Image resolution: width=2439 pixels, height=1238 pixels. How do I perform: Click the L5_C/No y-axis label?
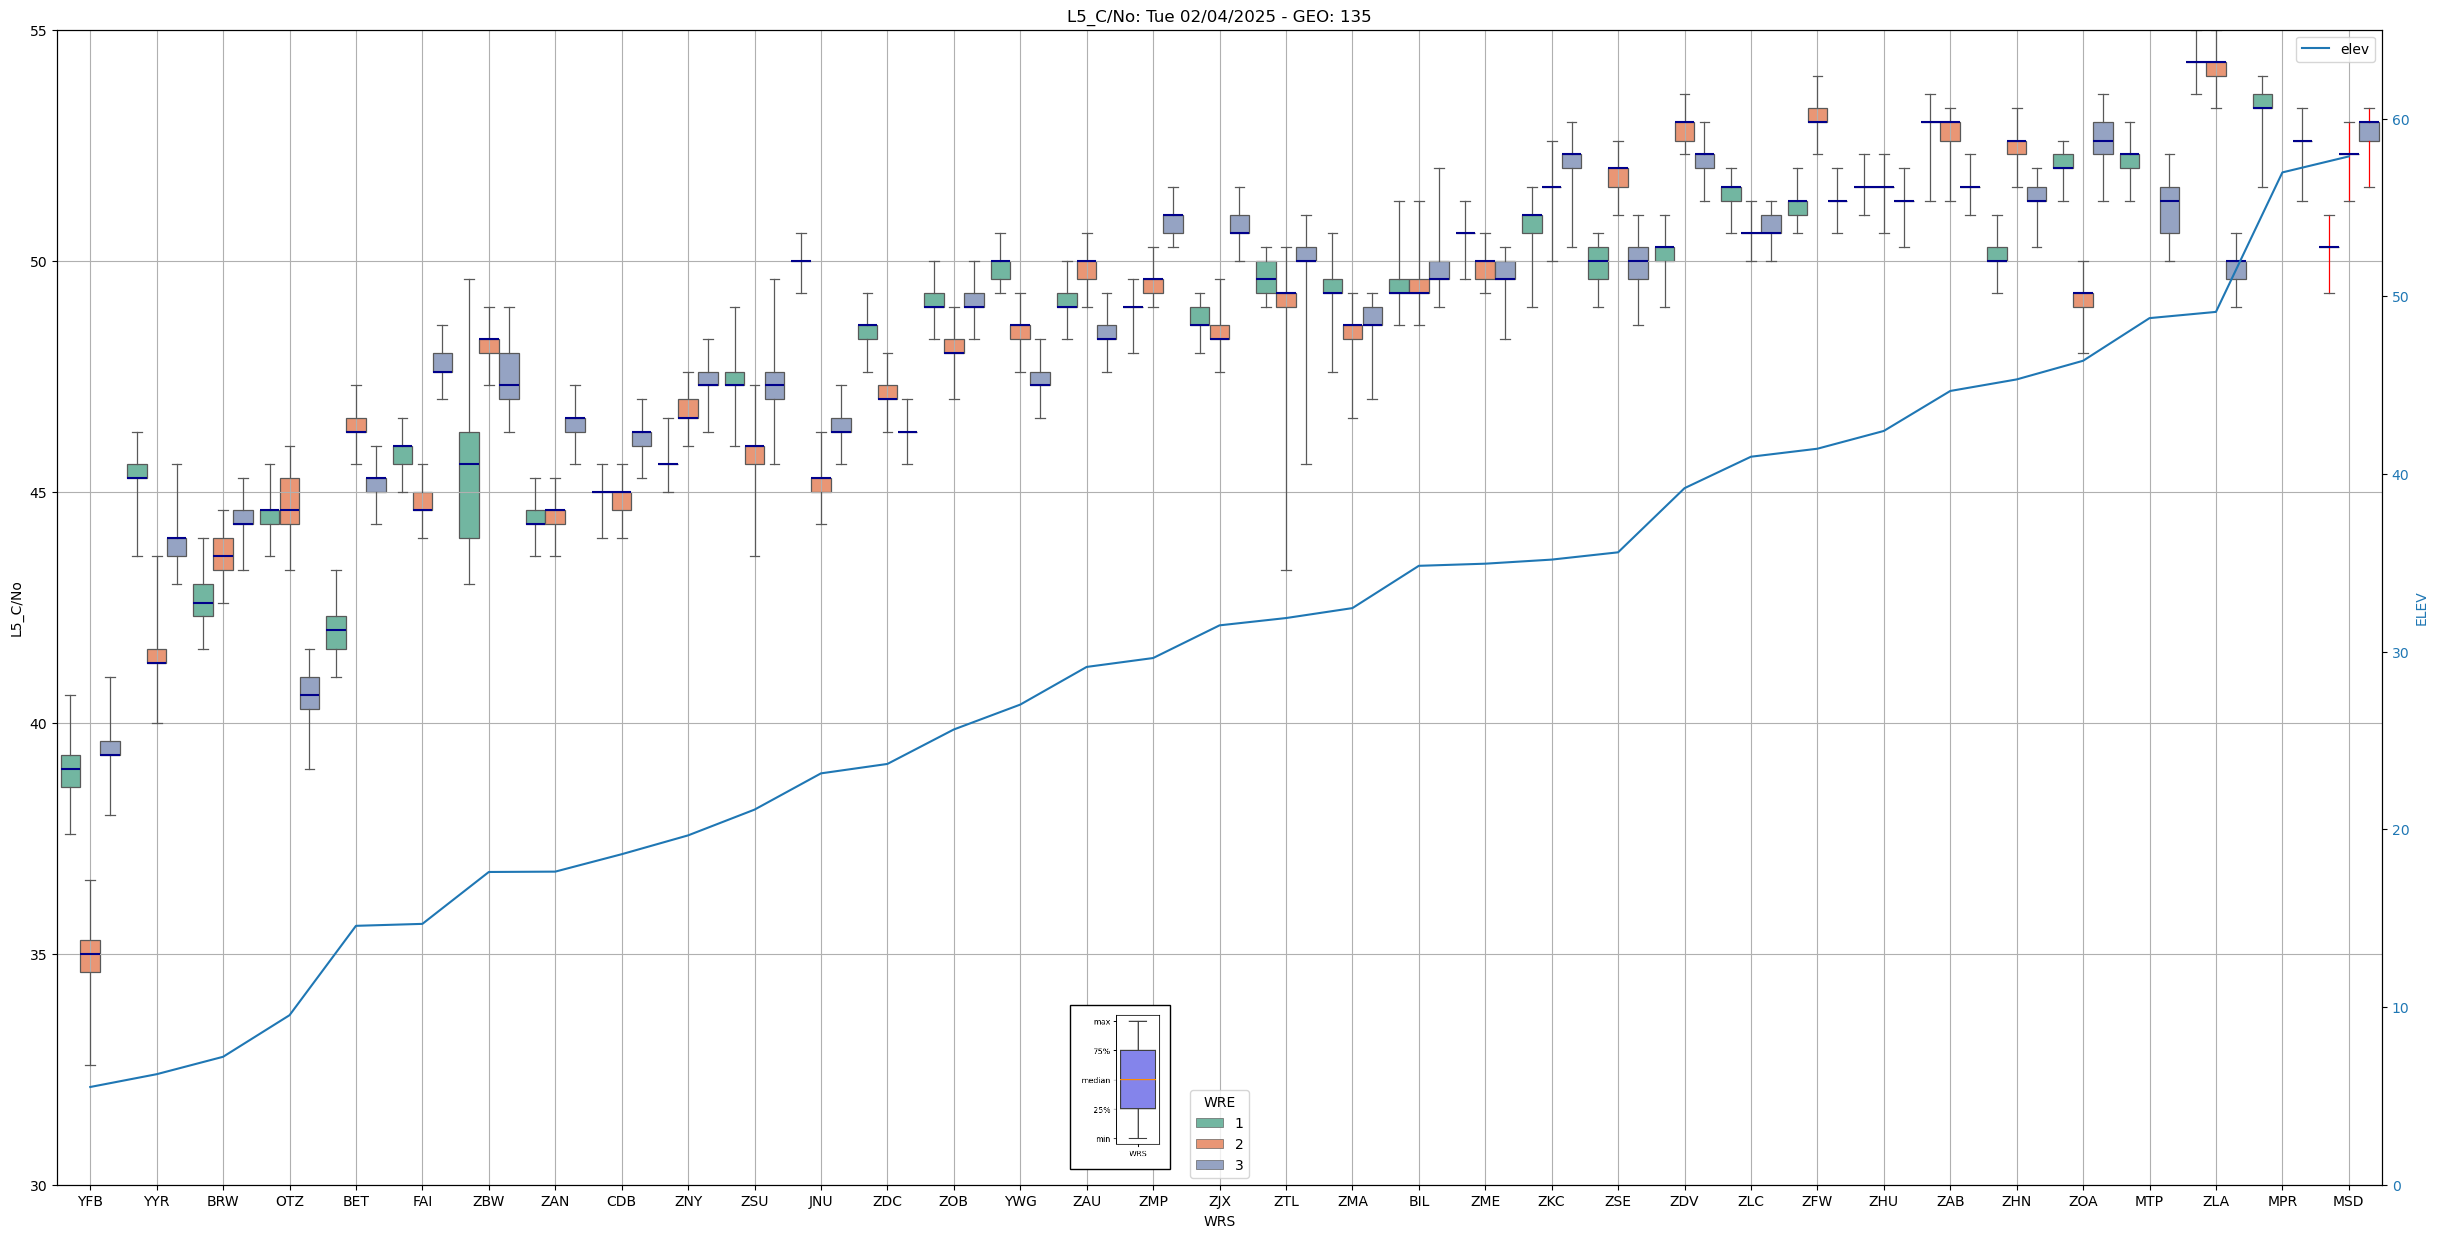point(16,609)
